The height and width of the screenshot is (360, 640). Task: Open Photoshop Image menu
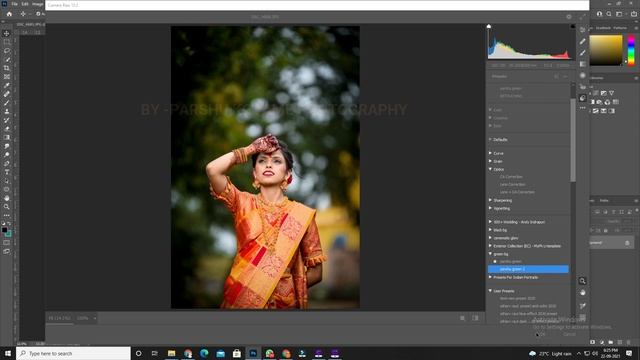click(38, 4)
